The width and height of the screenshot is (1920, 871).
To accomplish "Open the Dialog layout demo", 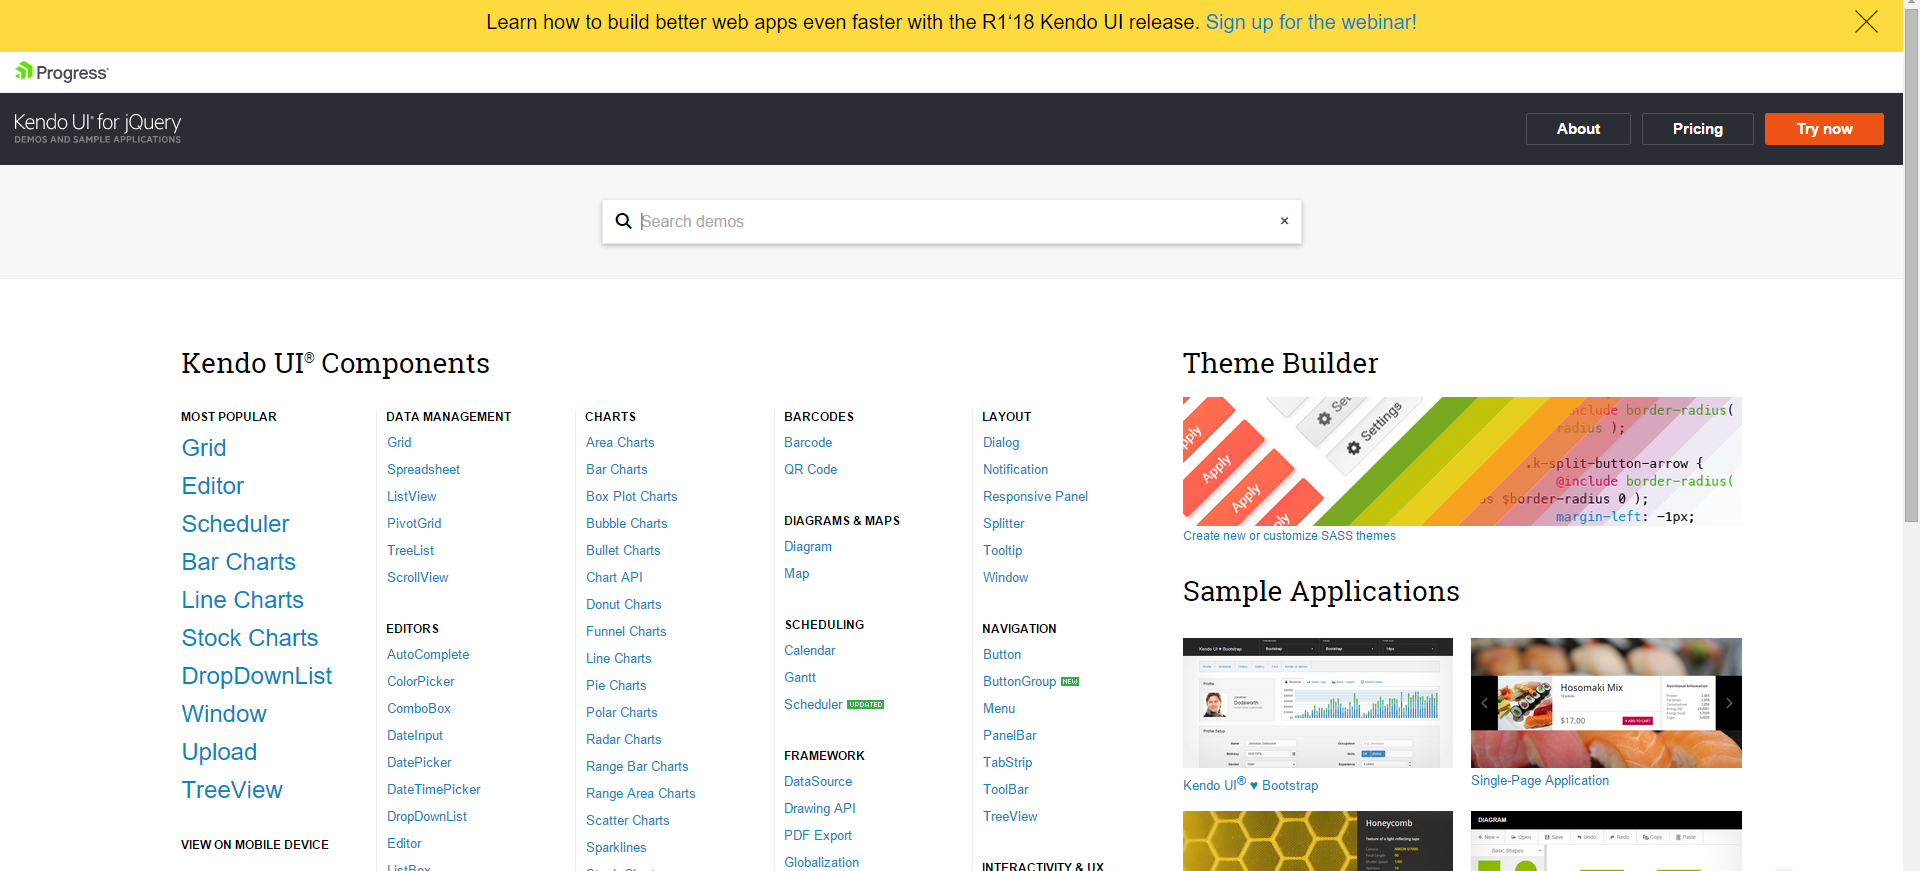I will click(x=1001, y=442).
